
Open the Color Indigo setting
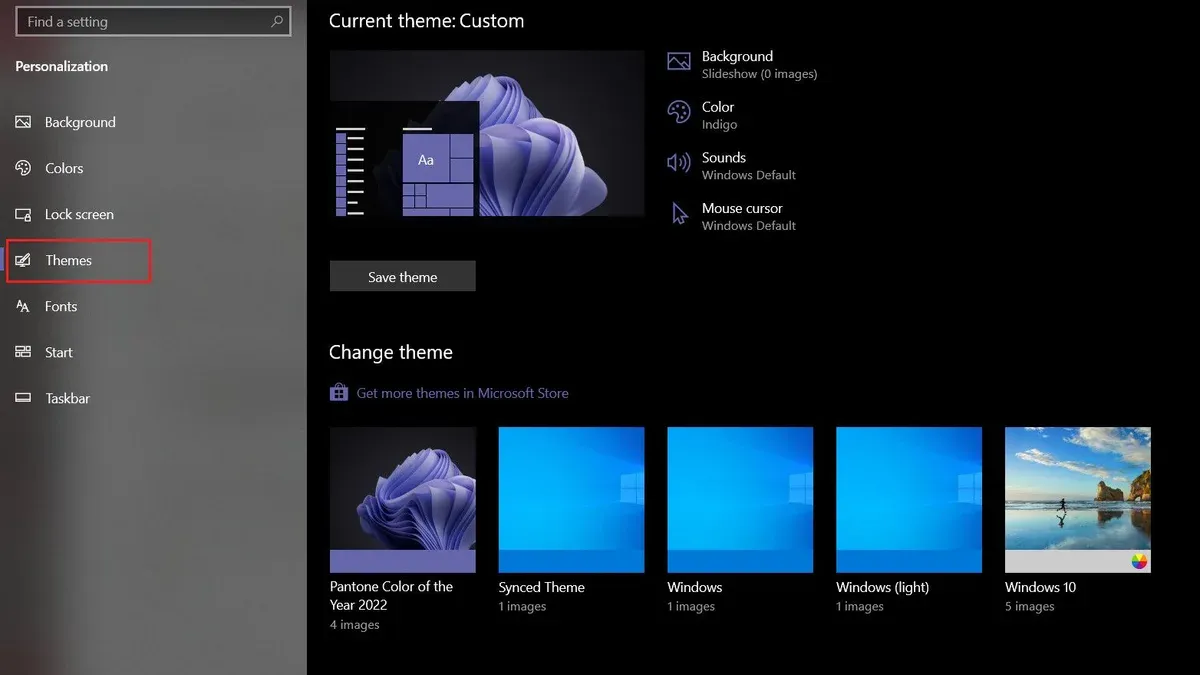click(x=703, y=115)
